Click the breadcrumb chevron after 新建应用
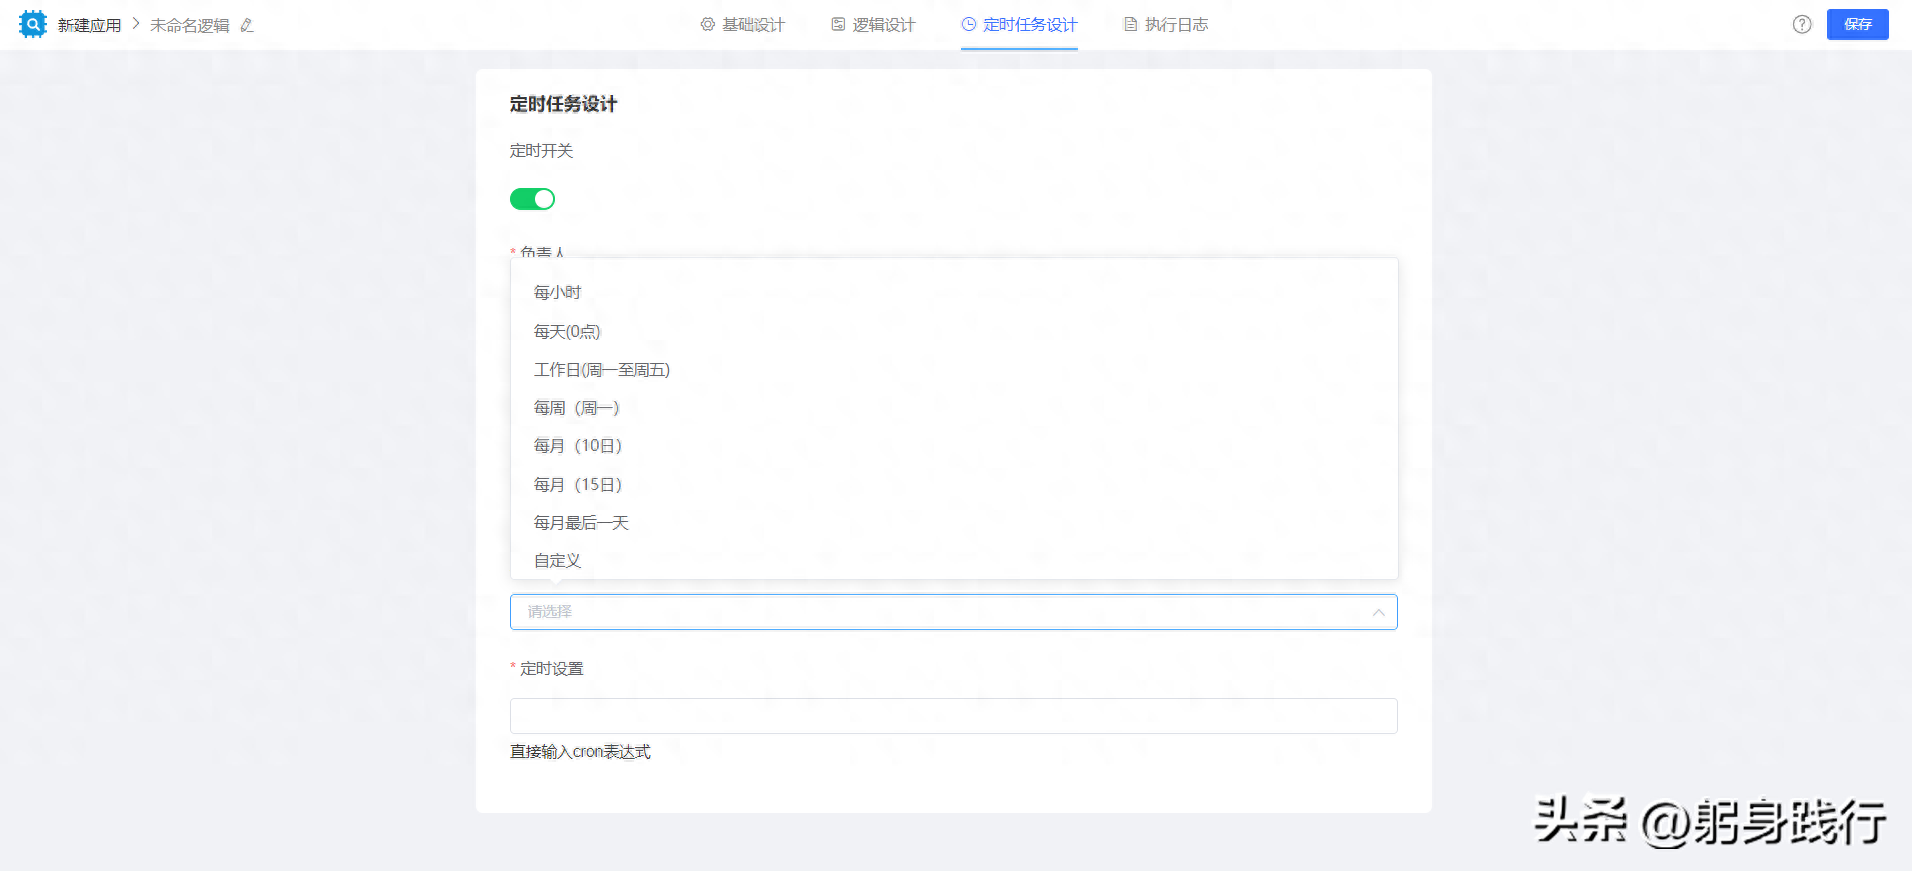 (x=136, y=24)
